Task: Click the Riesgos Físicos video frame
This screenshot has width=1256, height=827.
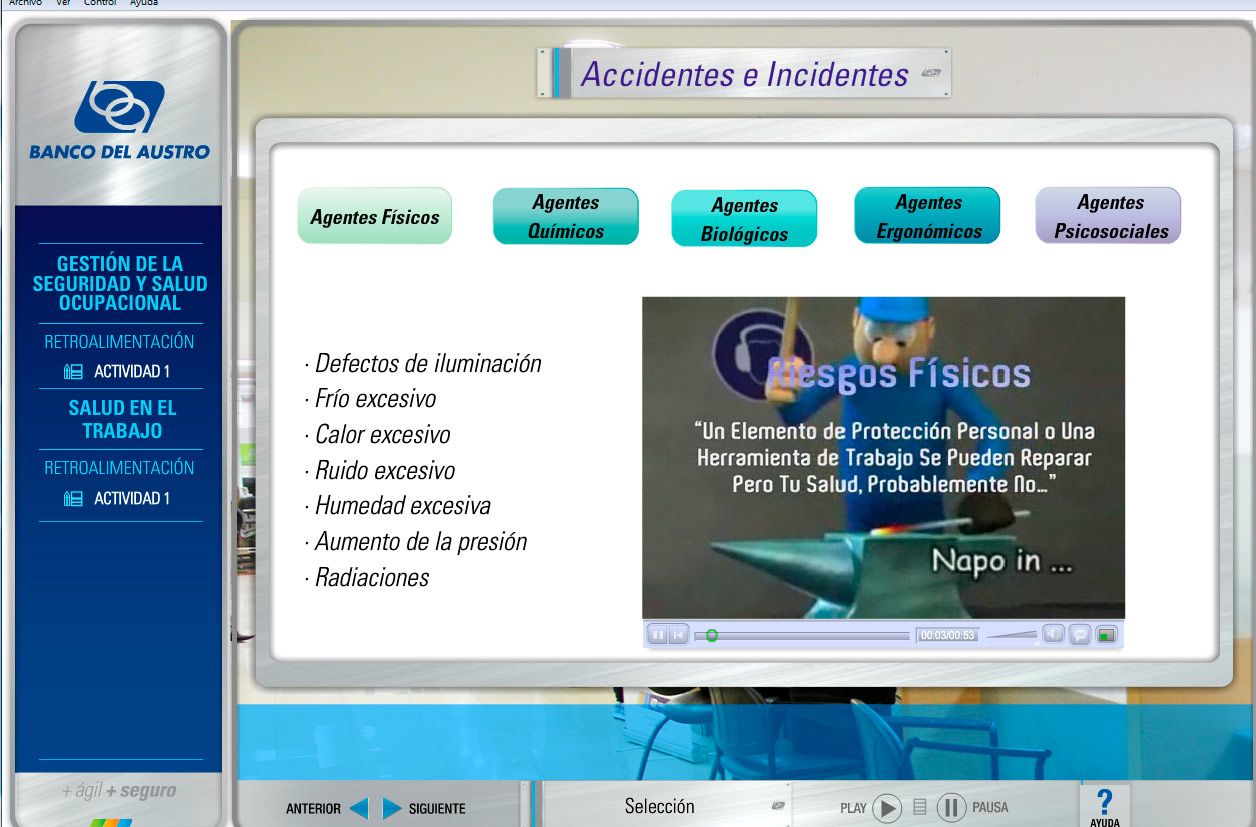Action: (x=883, y=457)
